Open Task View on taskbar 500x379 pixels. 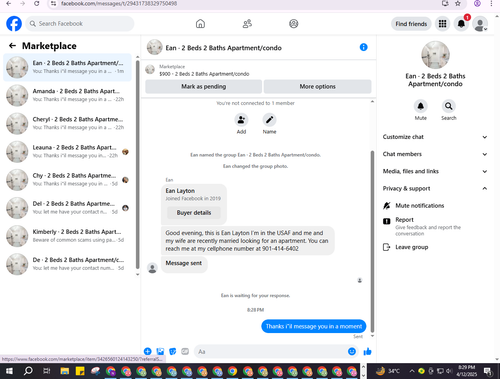pos(47,371)
